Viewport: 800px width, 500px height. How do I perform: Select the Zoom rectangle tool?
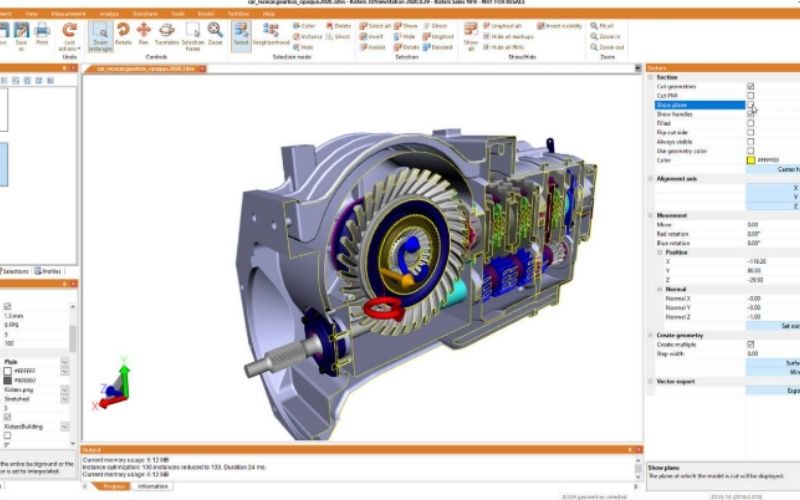point(101,36)
